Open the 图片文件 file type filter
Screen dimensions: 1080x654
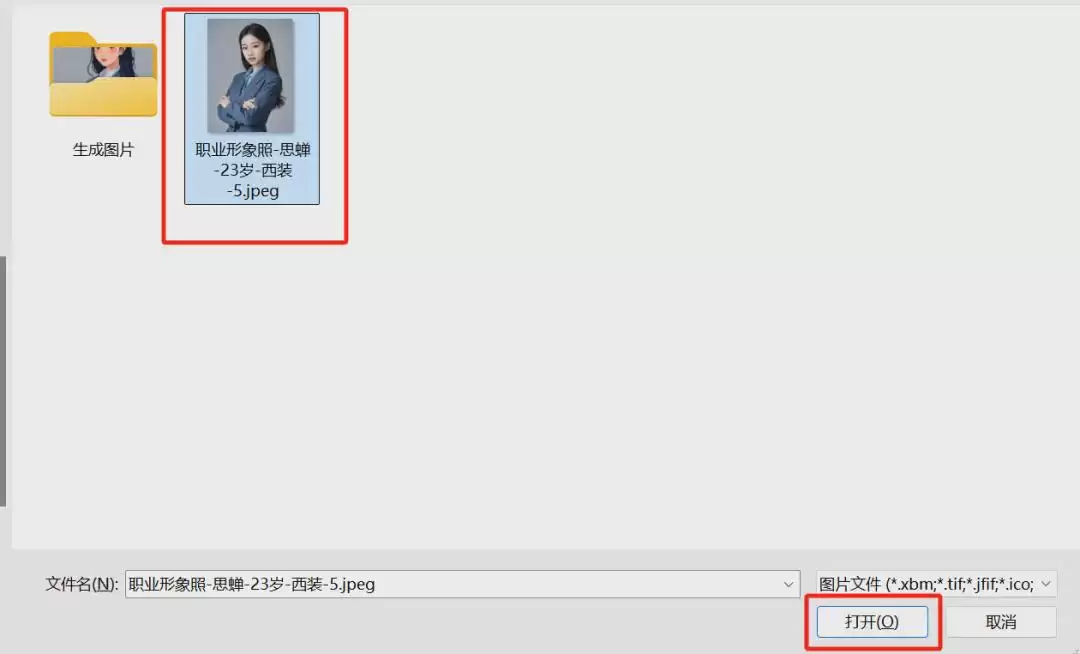(936, 584)
